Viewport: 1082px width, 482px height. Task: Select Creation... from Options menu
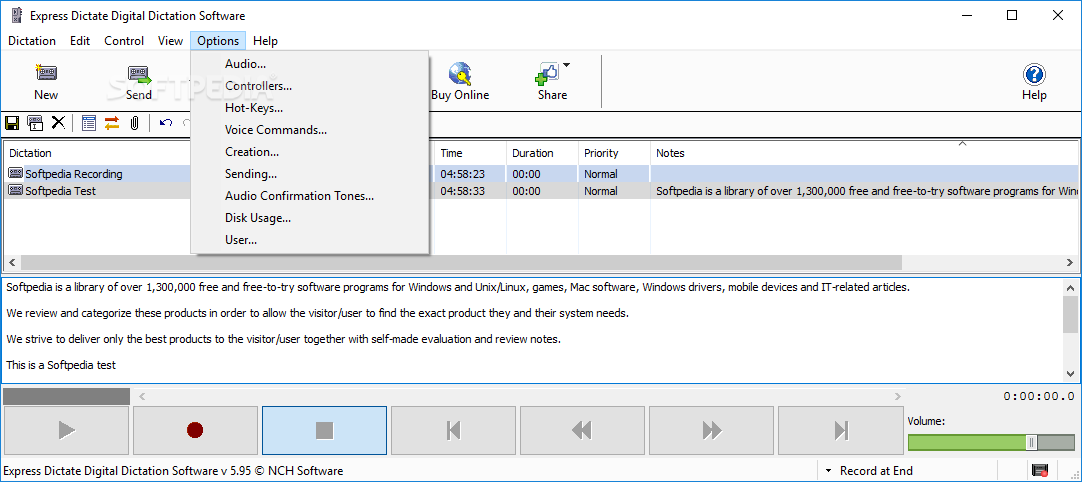coord(311,152)
